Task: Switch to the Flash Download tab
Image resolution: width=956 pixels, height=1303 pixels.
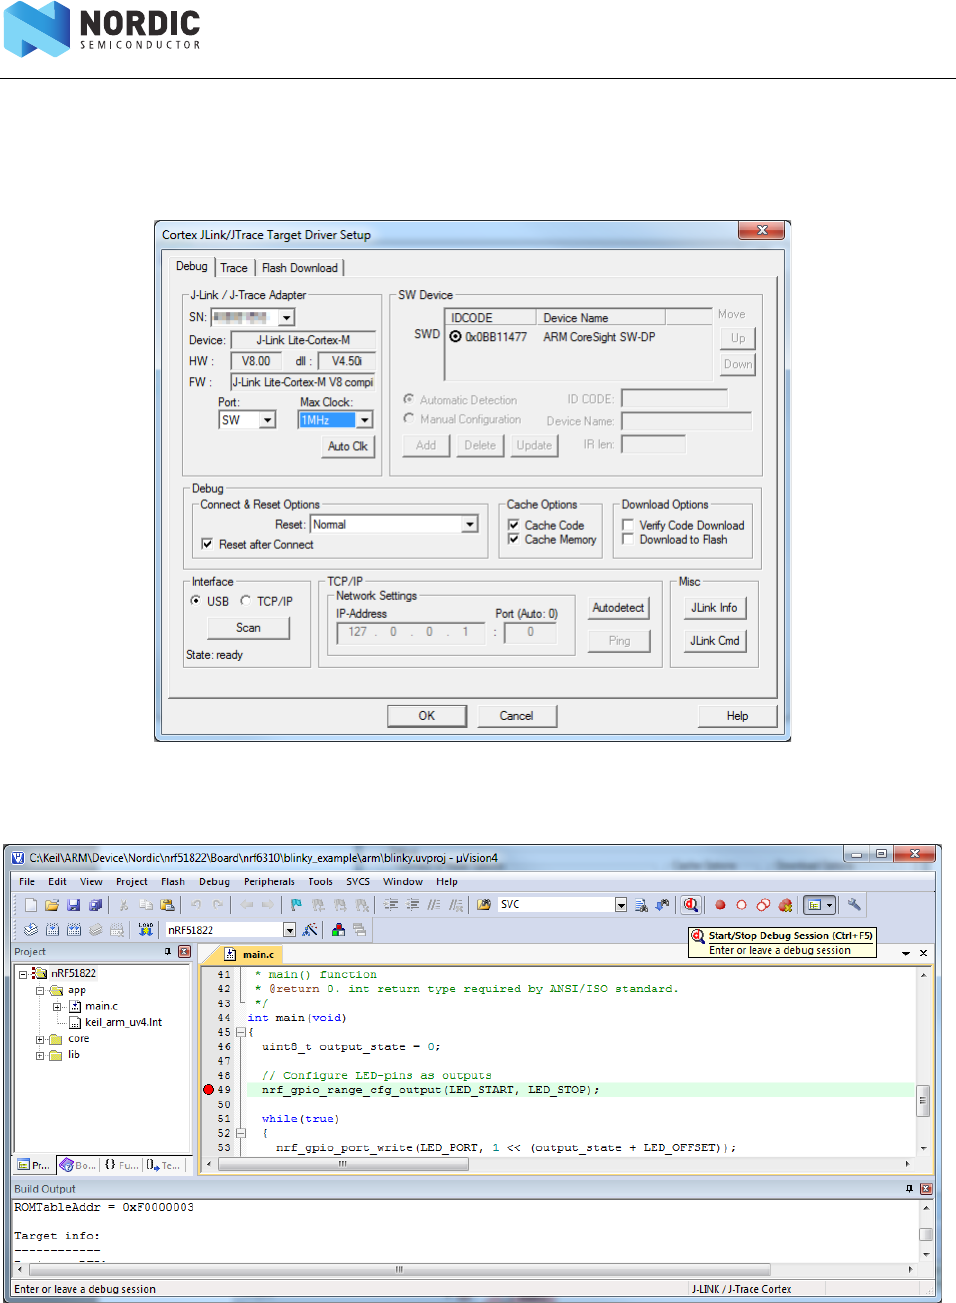Action: pos(300,268)
